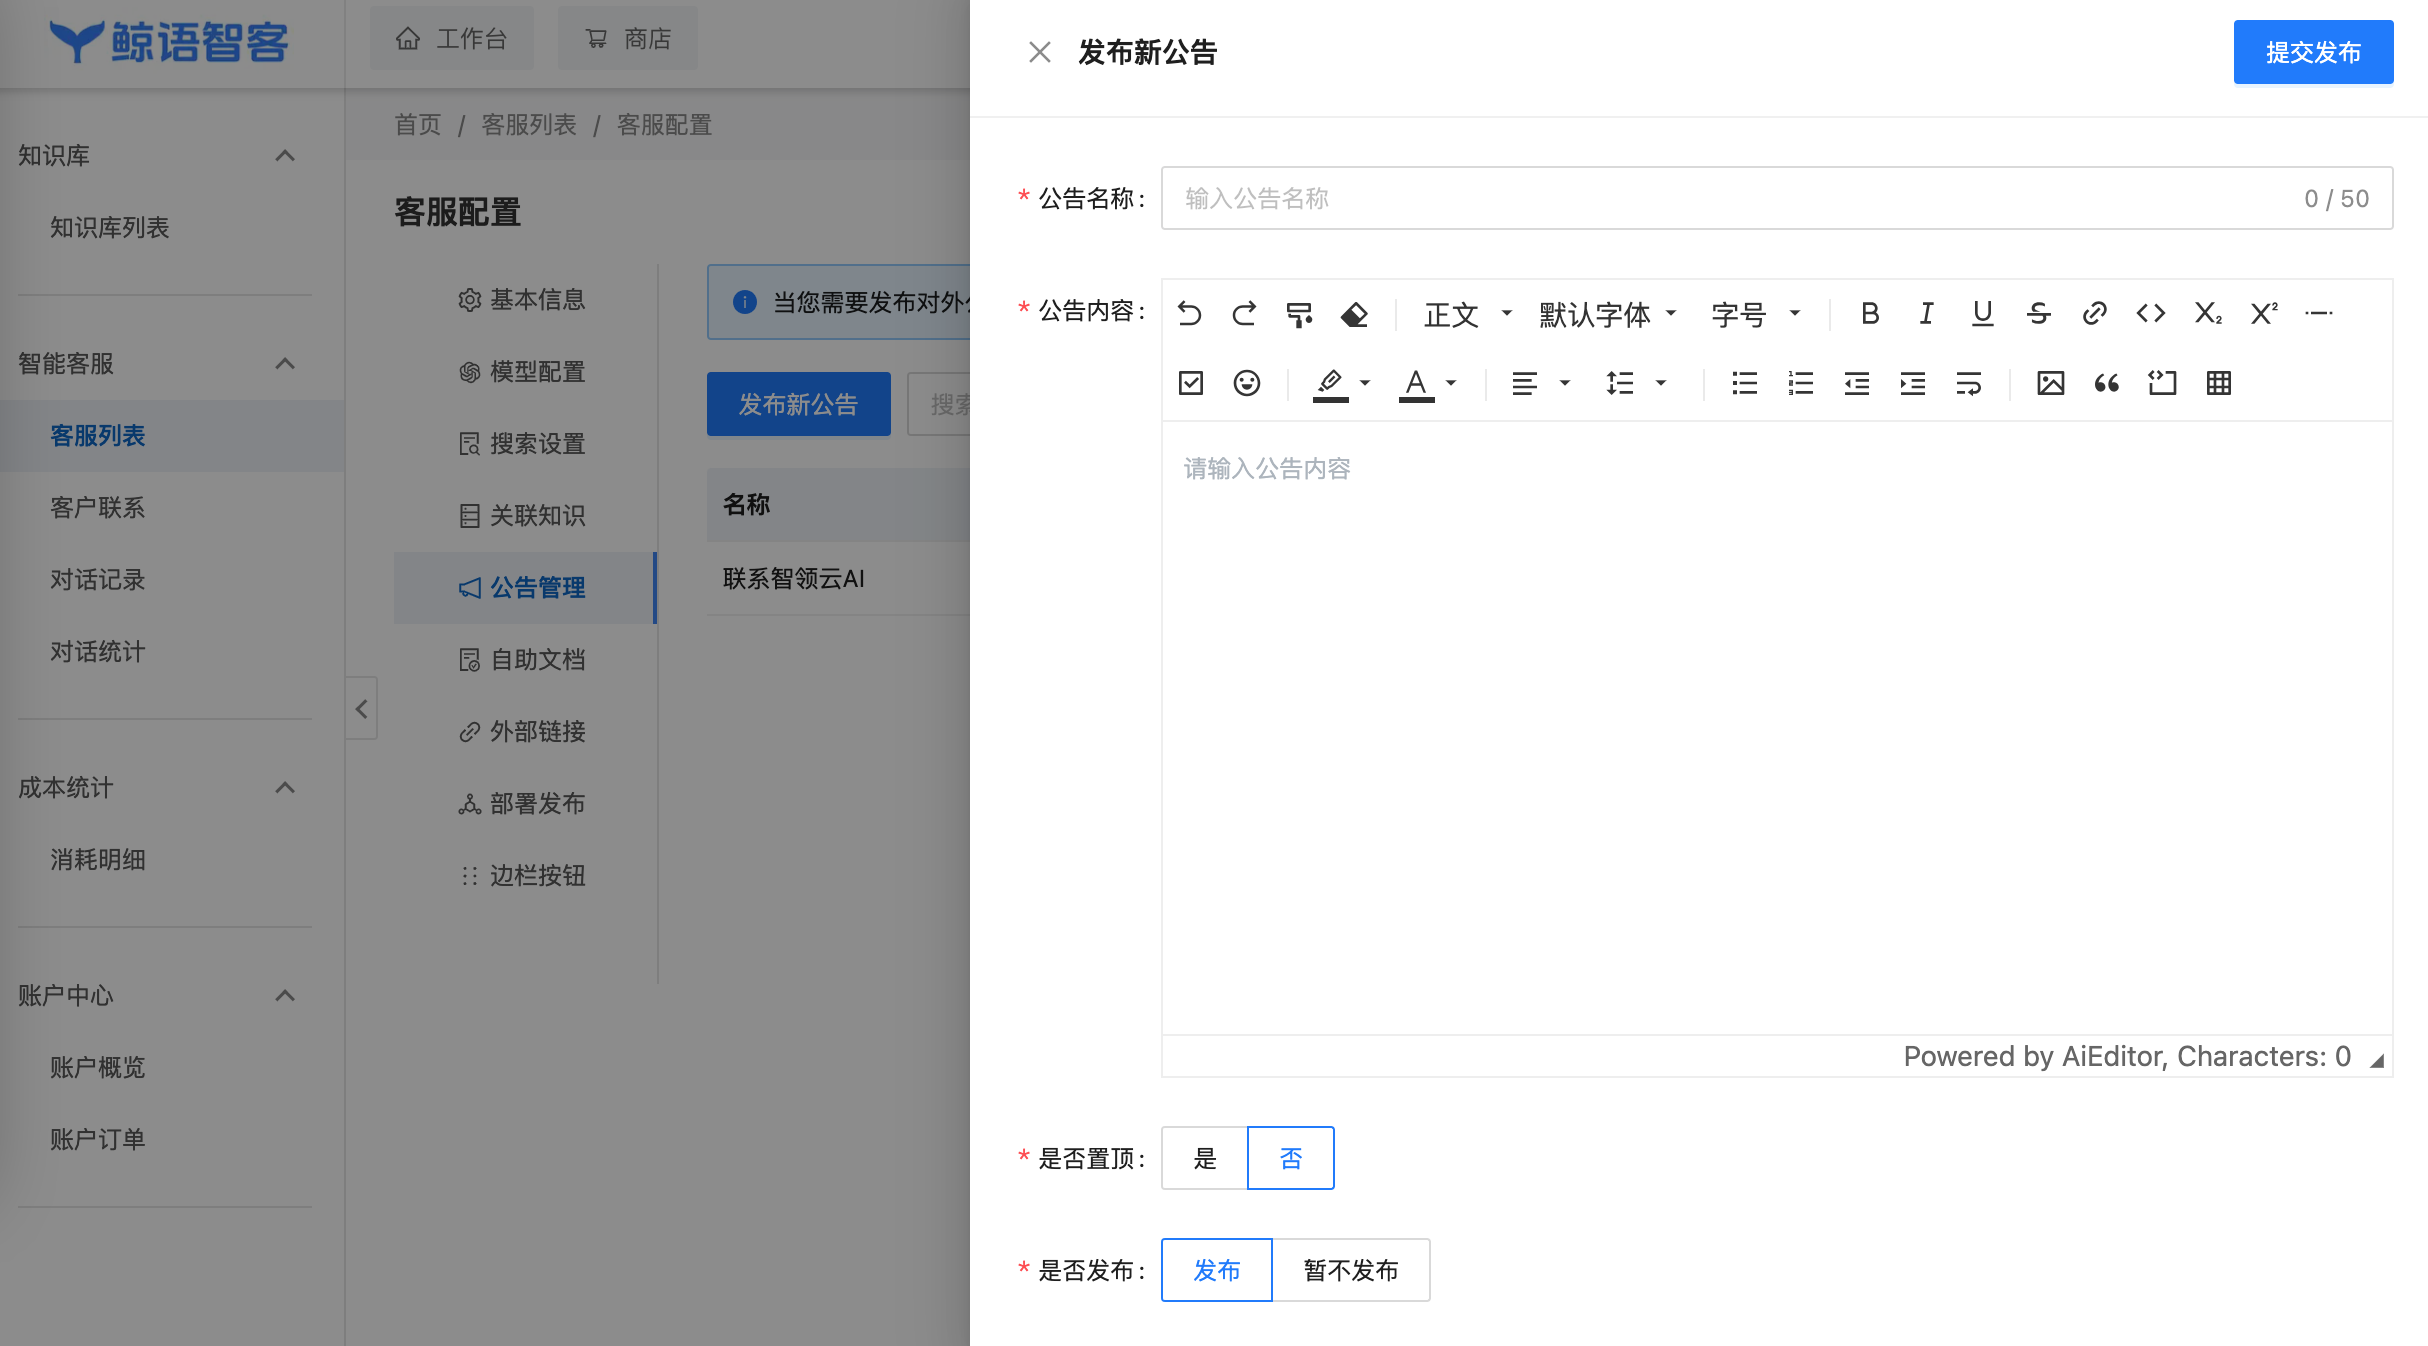
Task: Insert a hyperlink with the link icon
Action: [2095, 314]
